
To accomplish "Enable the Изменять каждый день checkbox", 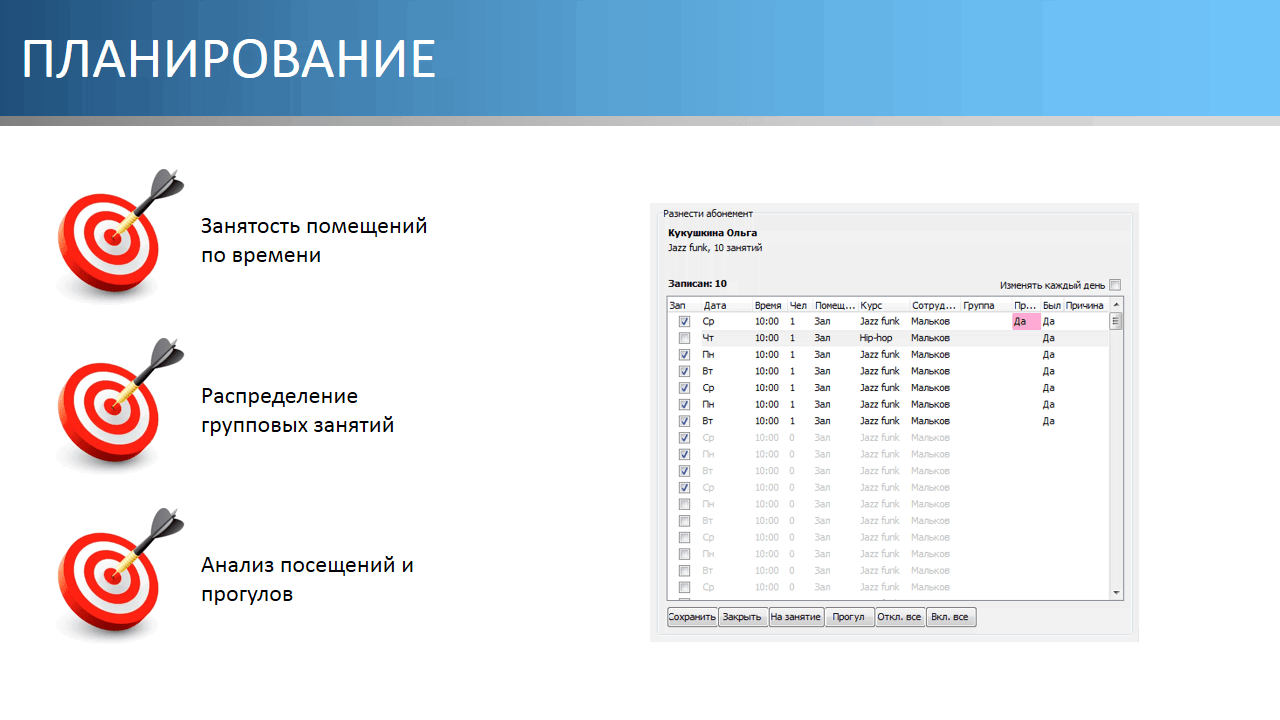I will pyautogui.click(x=1115, y=285).
